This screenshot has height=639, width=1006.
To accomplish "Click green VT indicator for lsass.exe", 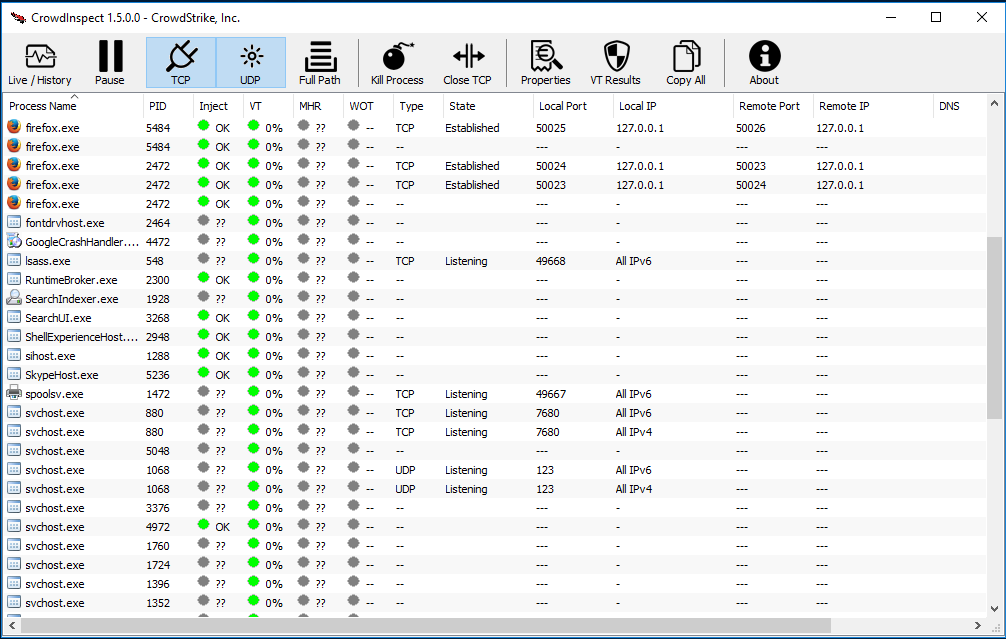I will 253,259.
